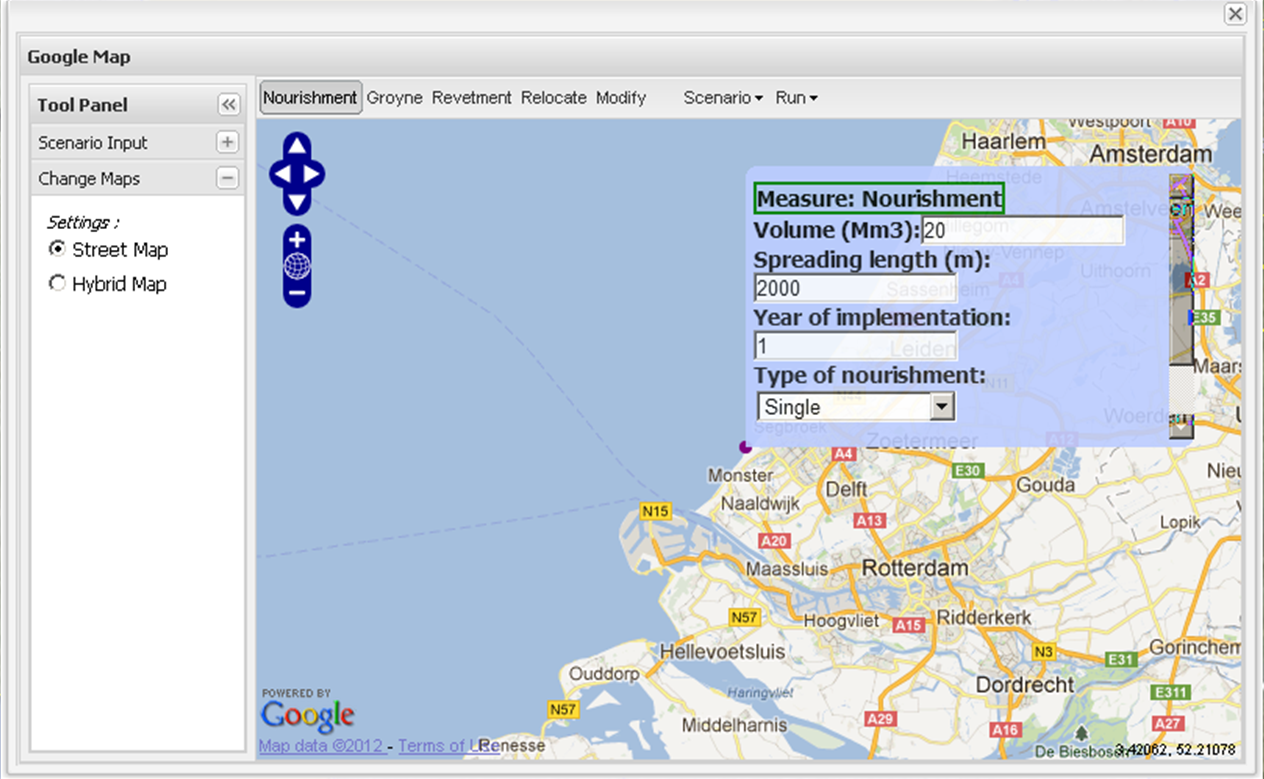
Task: Zoom out with the minus button
Action: pos(297,293)
